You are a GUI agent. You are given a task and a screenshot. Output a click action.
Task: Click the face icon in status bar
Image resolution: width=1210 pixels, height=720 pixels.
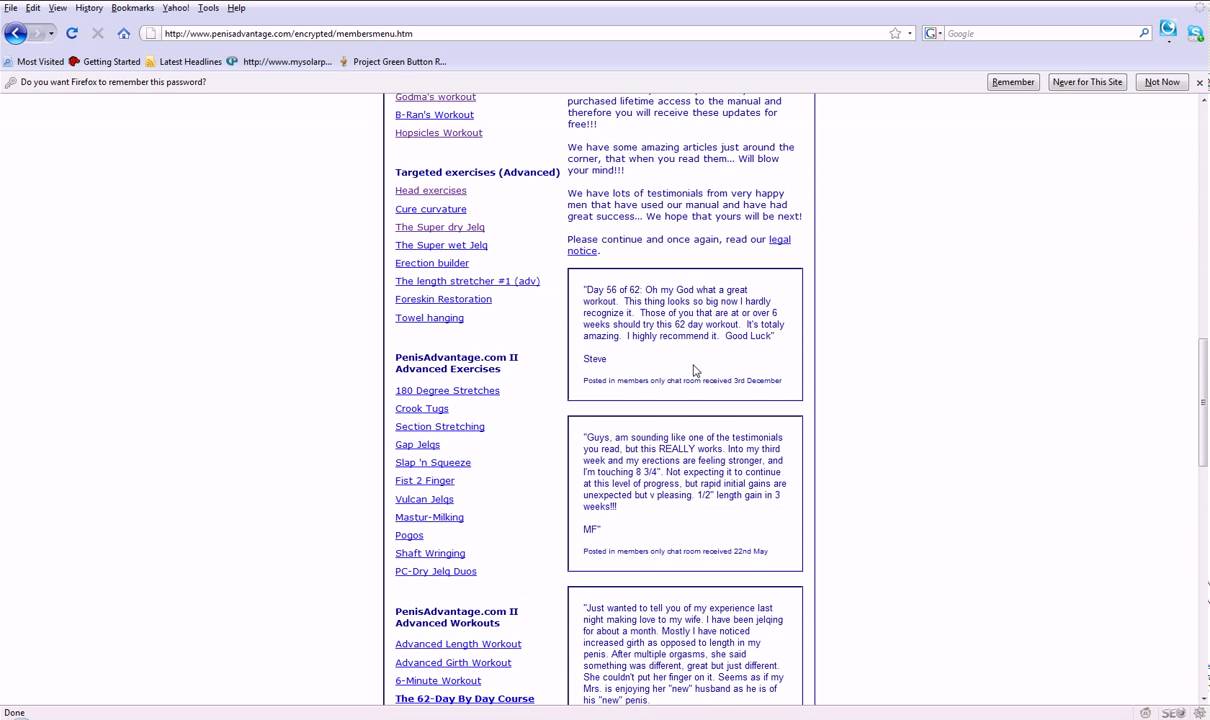click(x=1145, y=713)
